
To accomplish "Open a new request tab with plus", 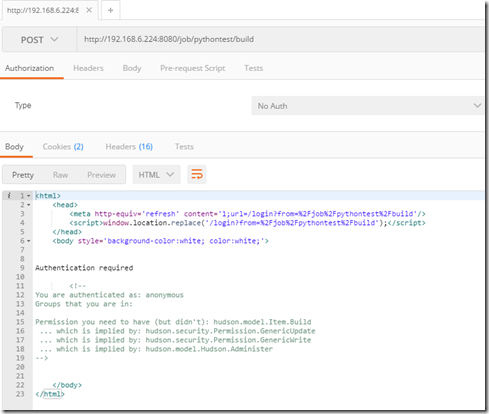I will (x=110, y=10).
